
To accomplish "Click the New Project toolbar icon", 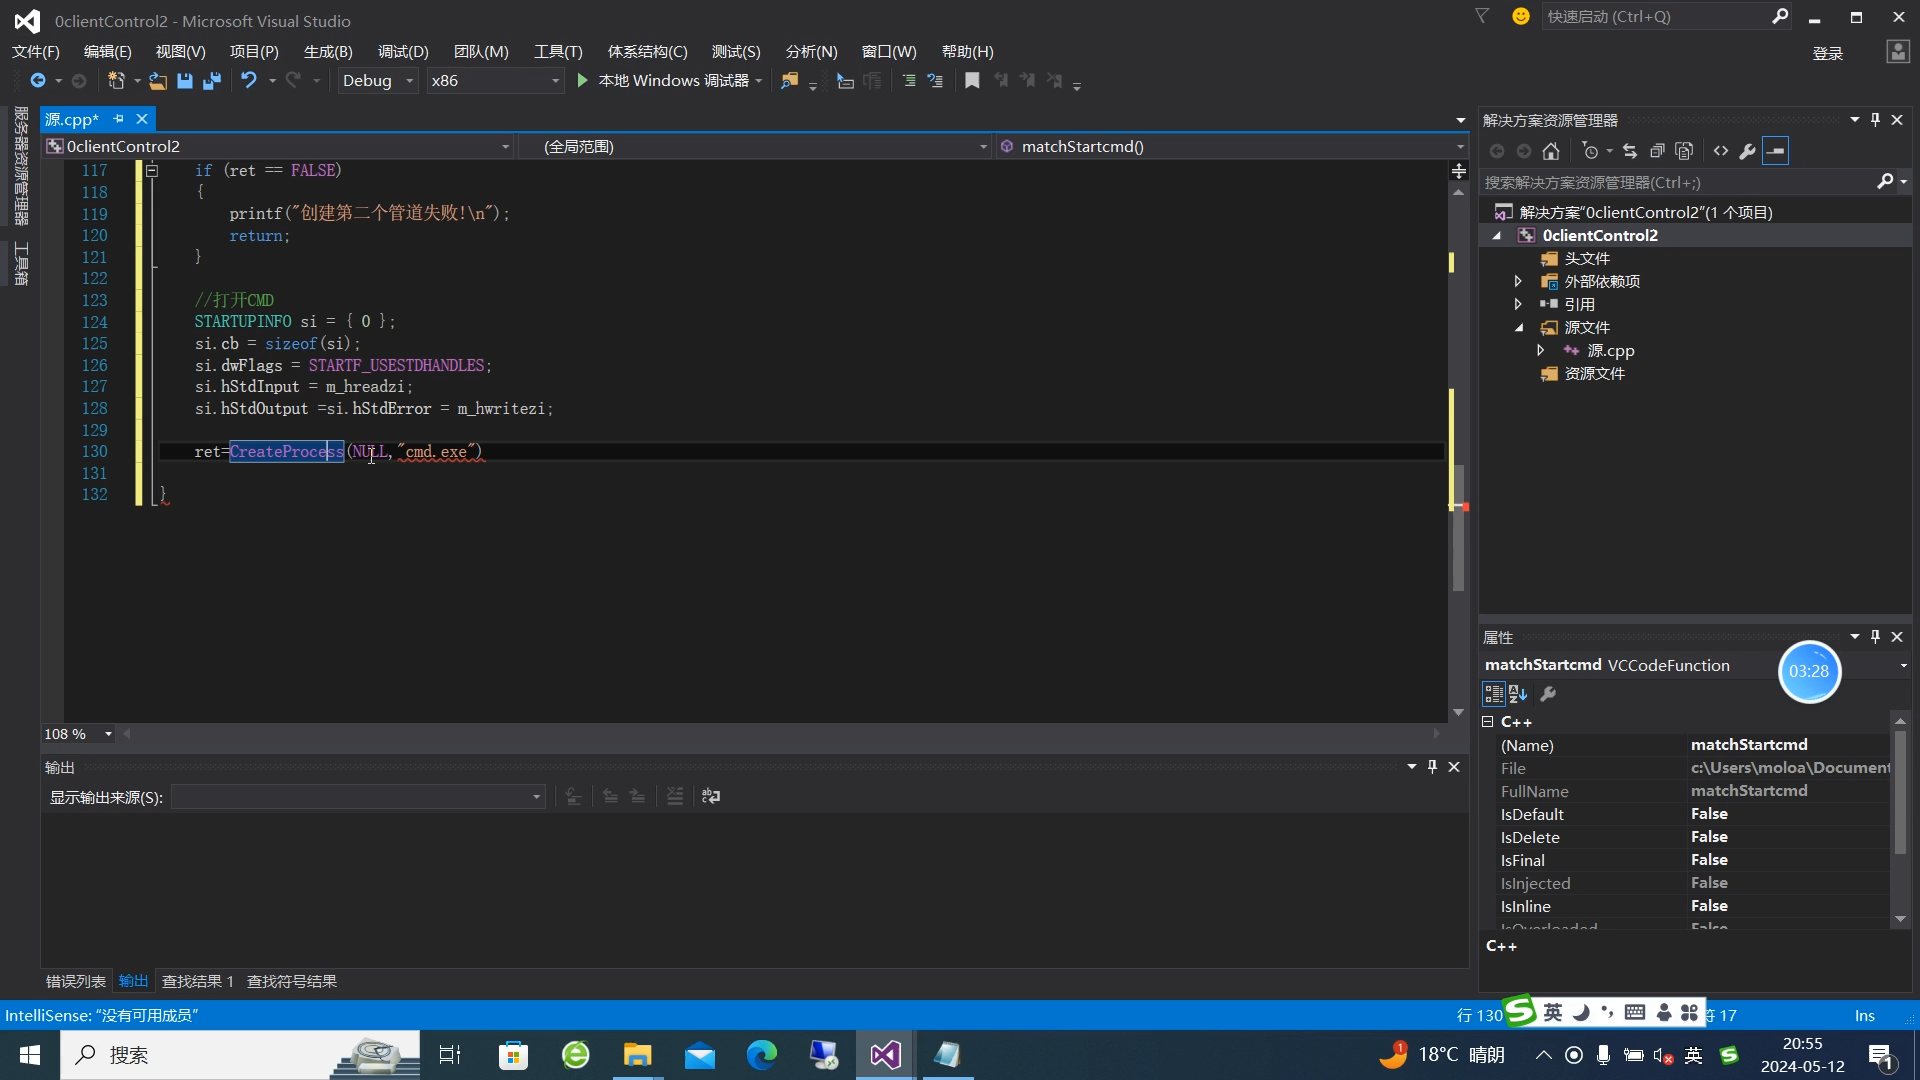I will pyautogui.click(x=116, y=81).
